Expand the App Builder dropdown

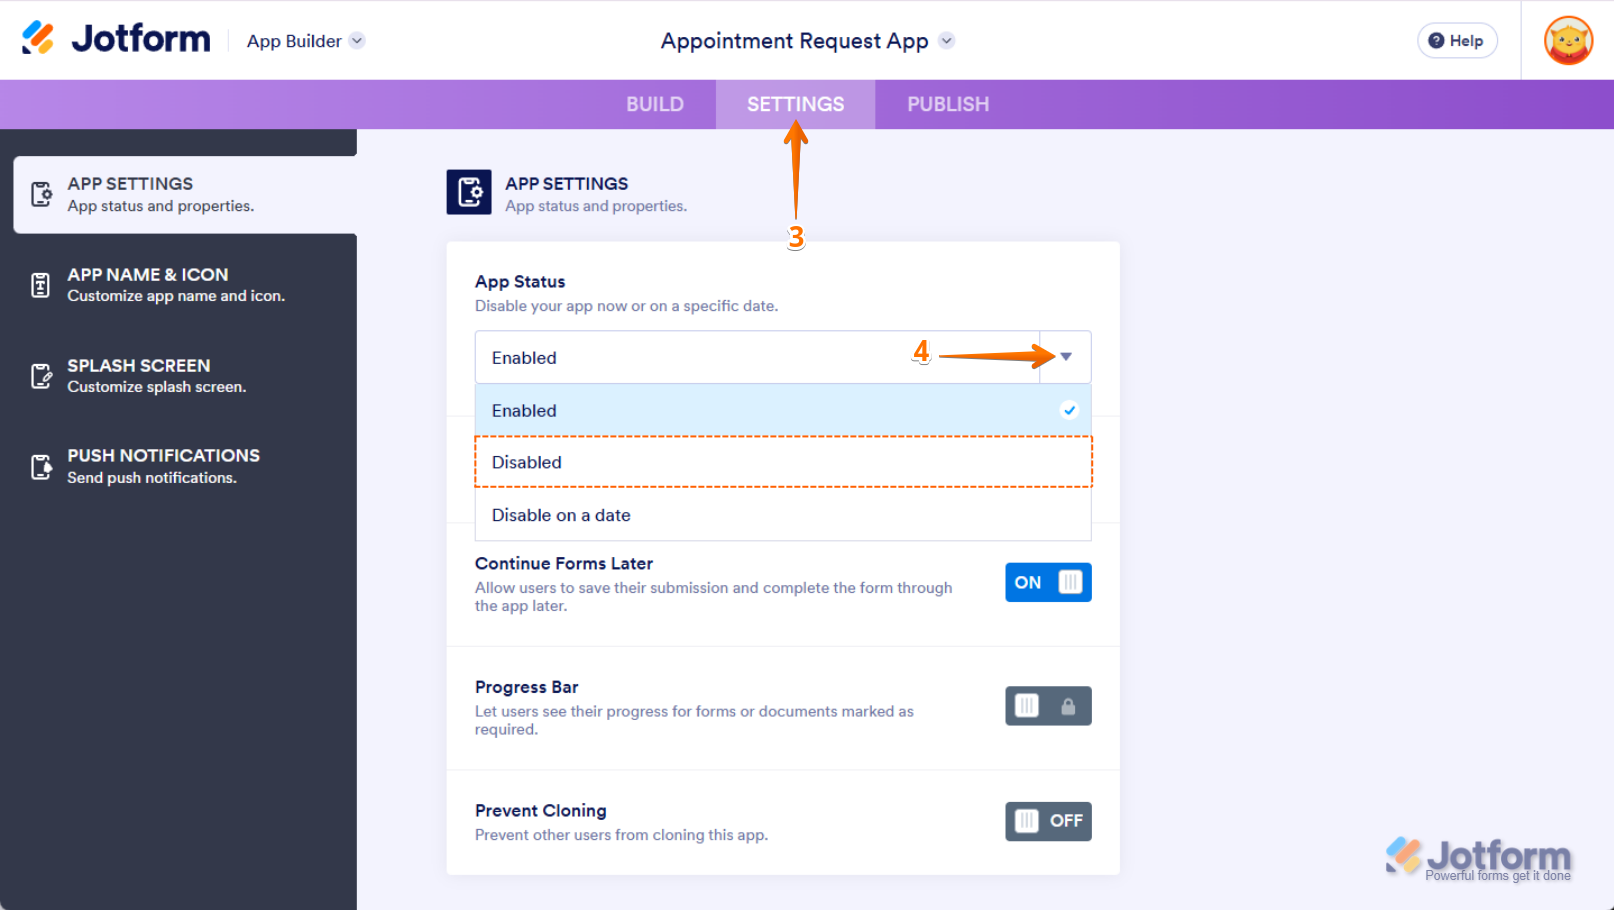pos(357,41)
